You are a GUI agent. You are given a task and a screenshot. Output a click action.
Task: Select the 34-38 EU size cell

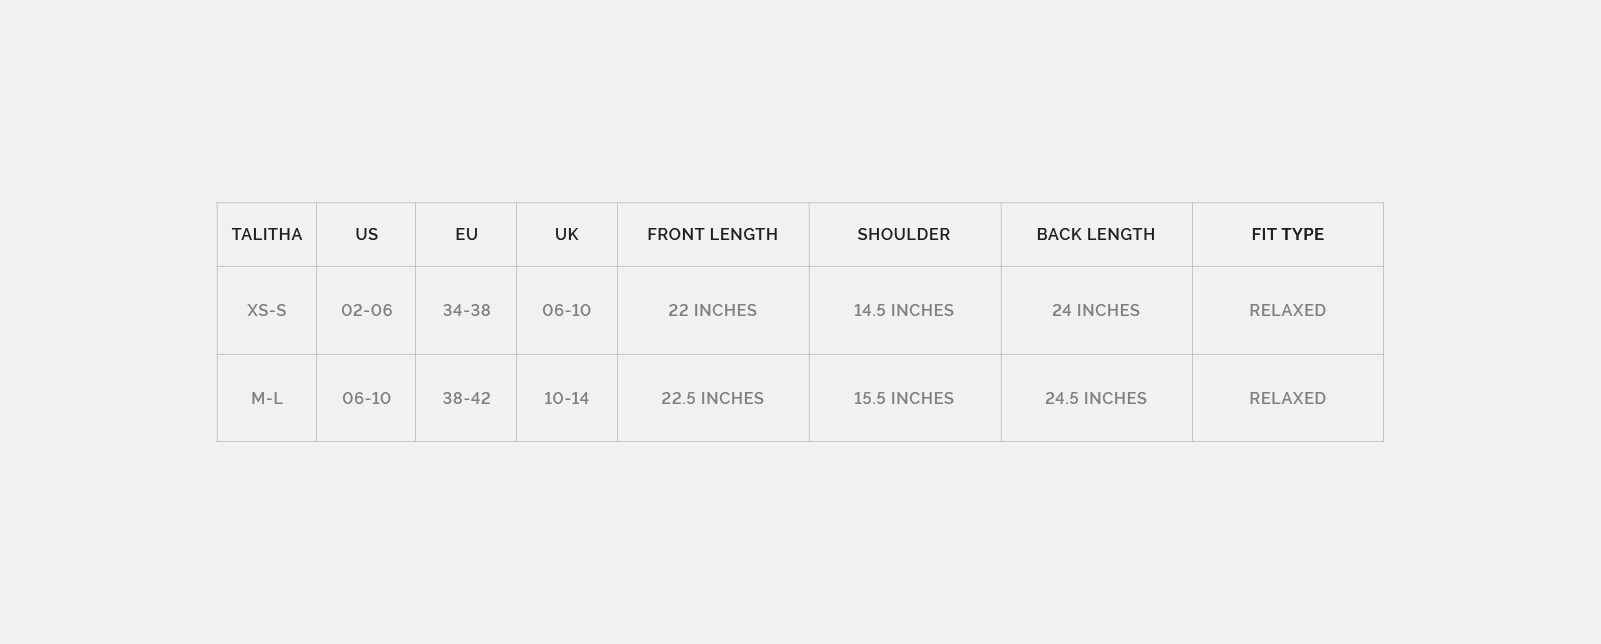467,311
